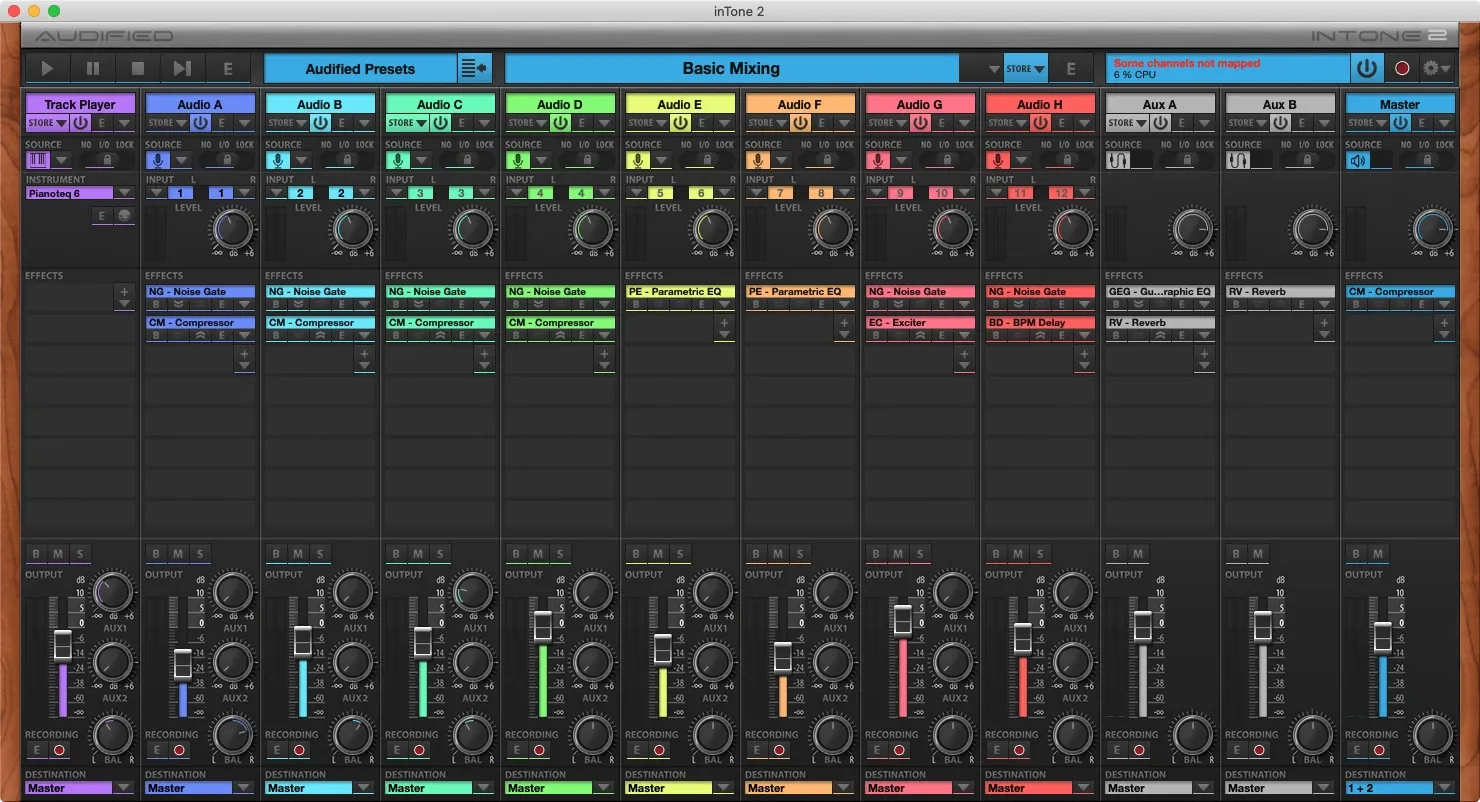Add a new effect on the Audio H channel
1480x802 pixels.
tap(1084, 354)
